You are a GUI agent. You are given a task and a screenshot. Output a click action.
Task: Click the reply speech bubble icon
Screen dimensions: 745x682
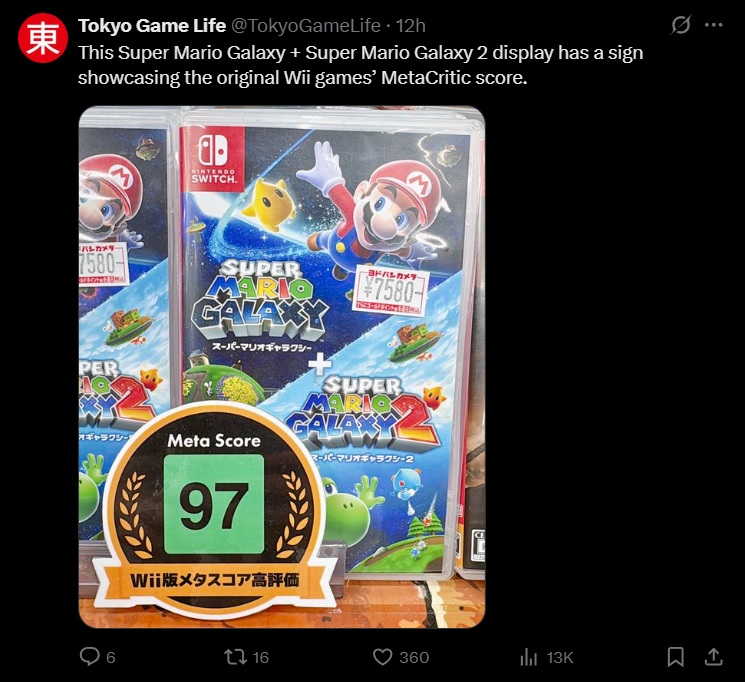[x=89, y=657]
